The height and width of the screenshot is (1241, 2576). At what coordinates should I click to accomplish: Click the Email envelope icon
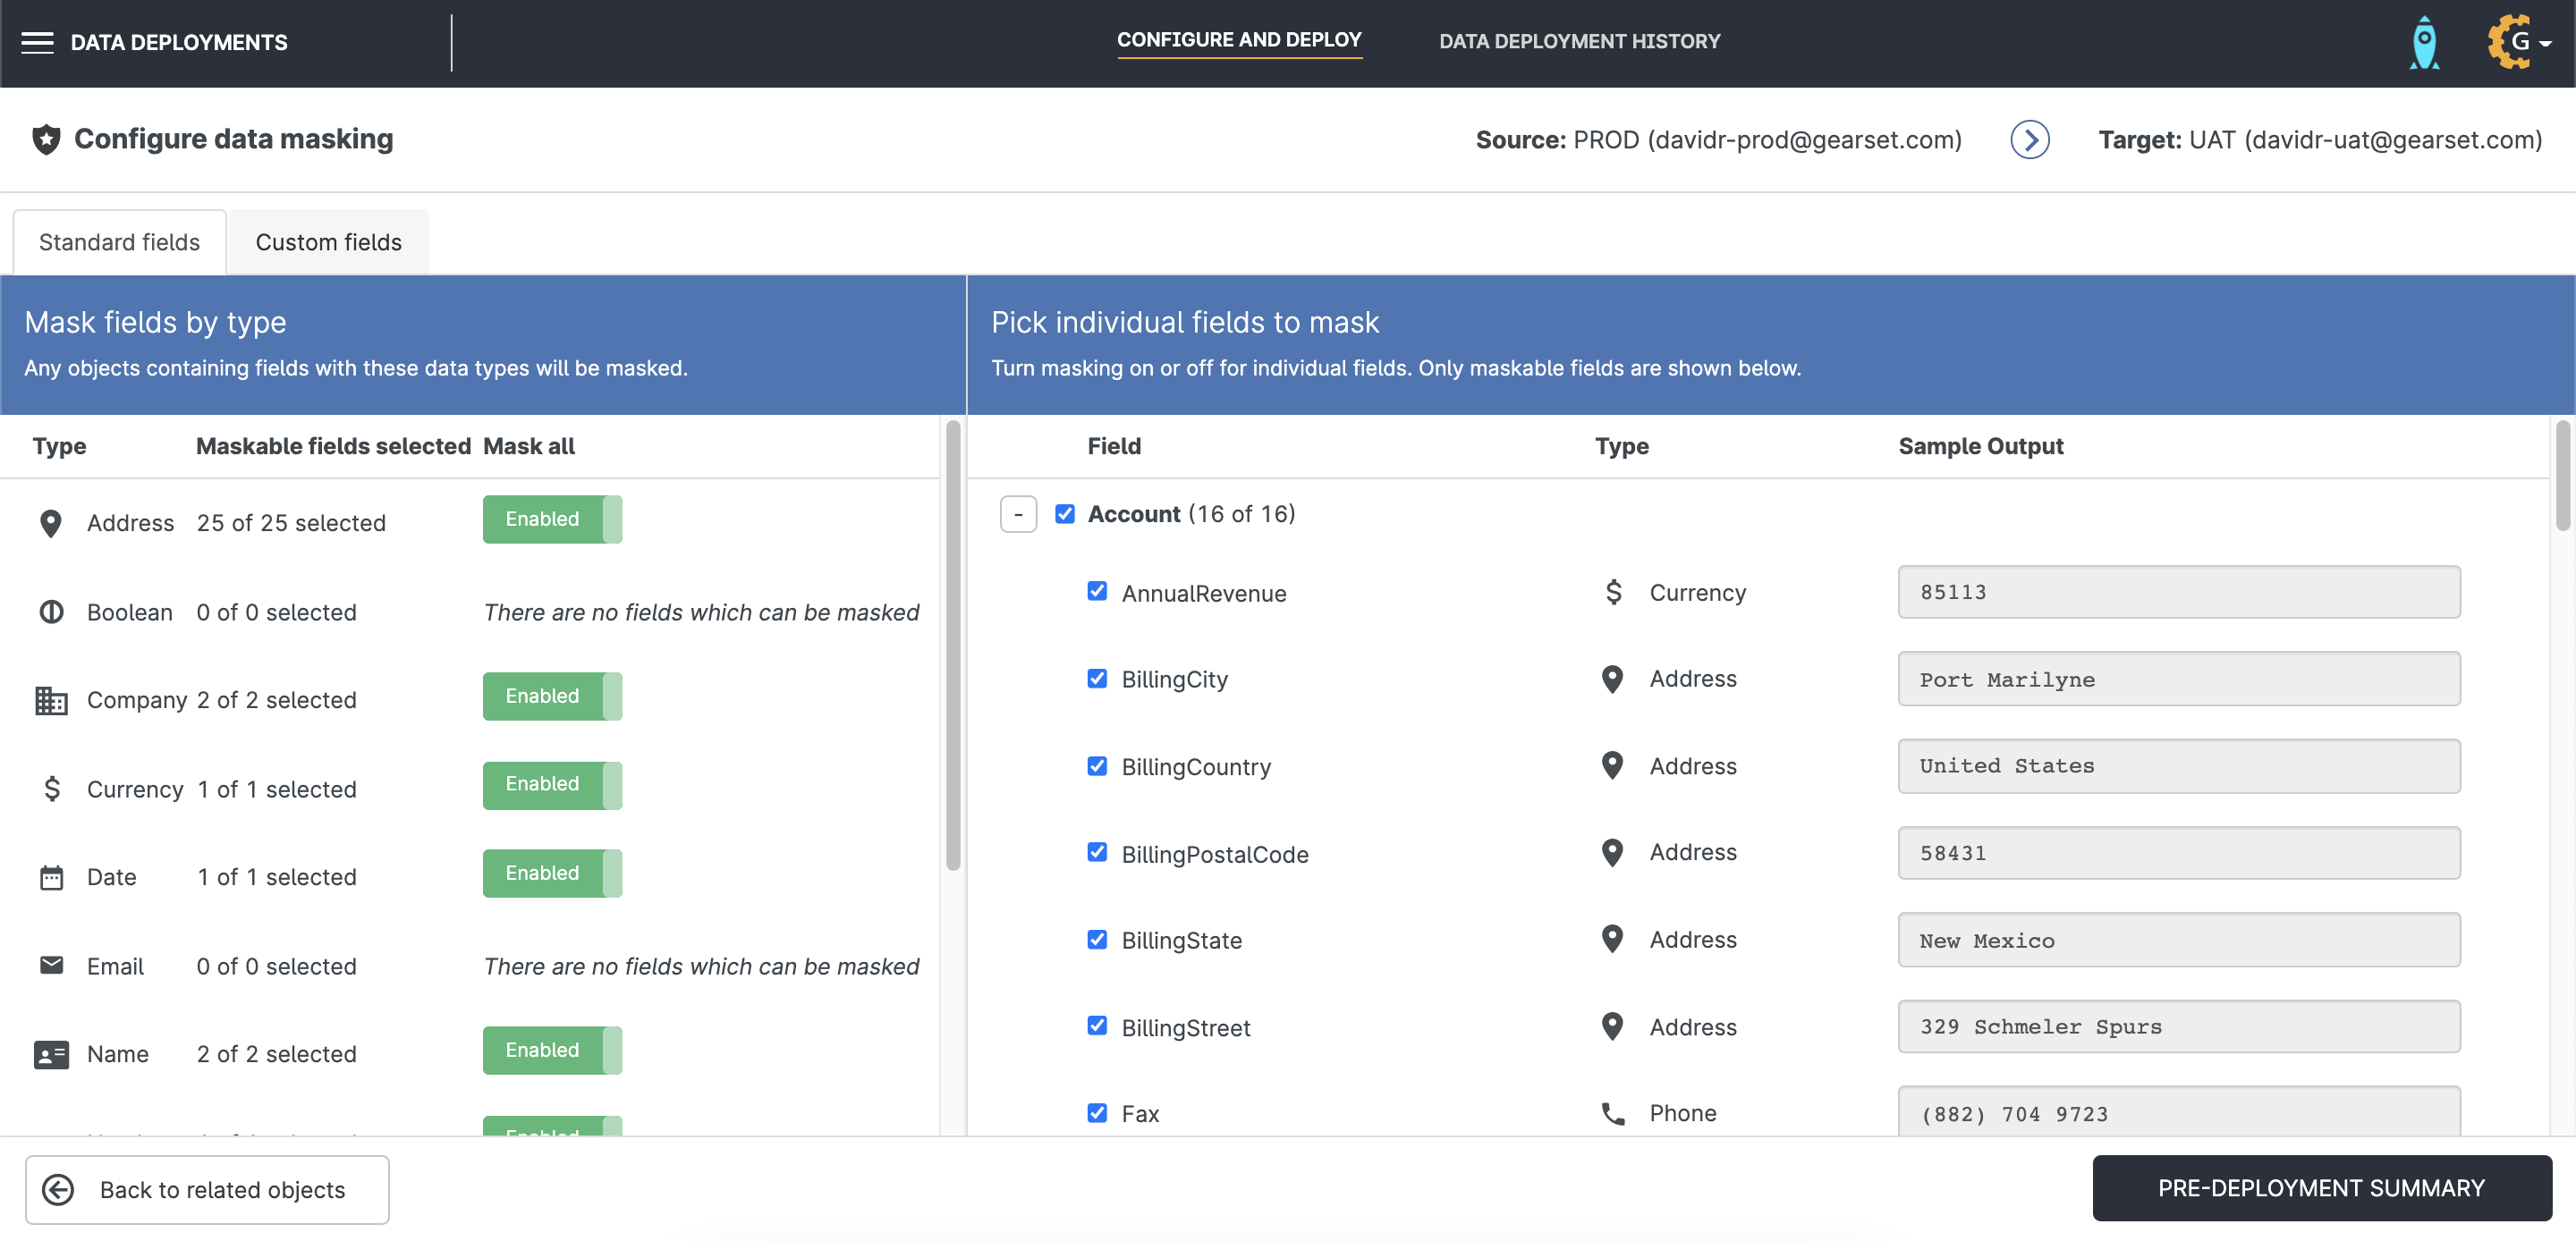tap(51, 965)
